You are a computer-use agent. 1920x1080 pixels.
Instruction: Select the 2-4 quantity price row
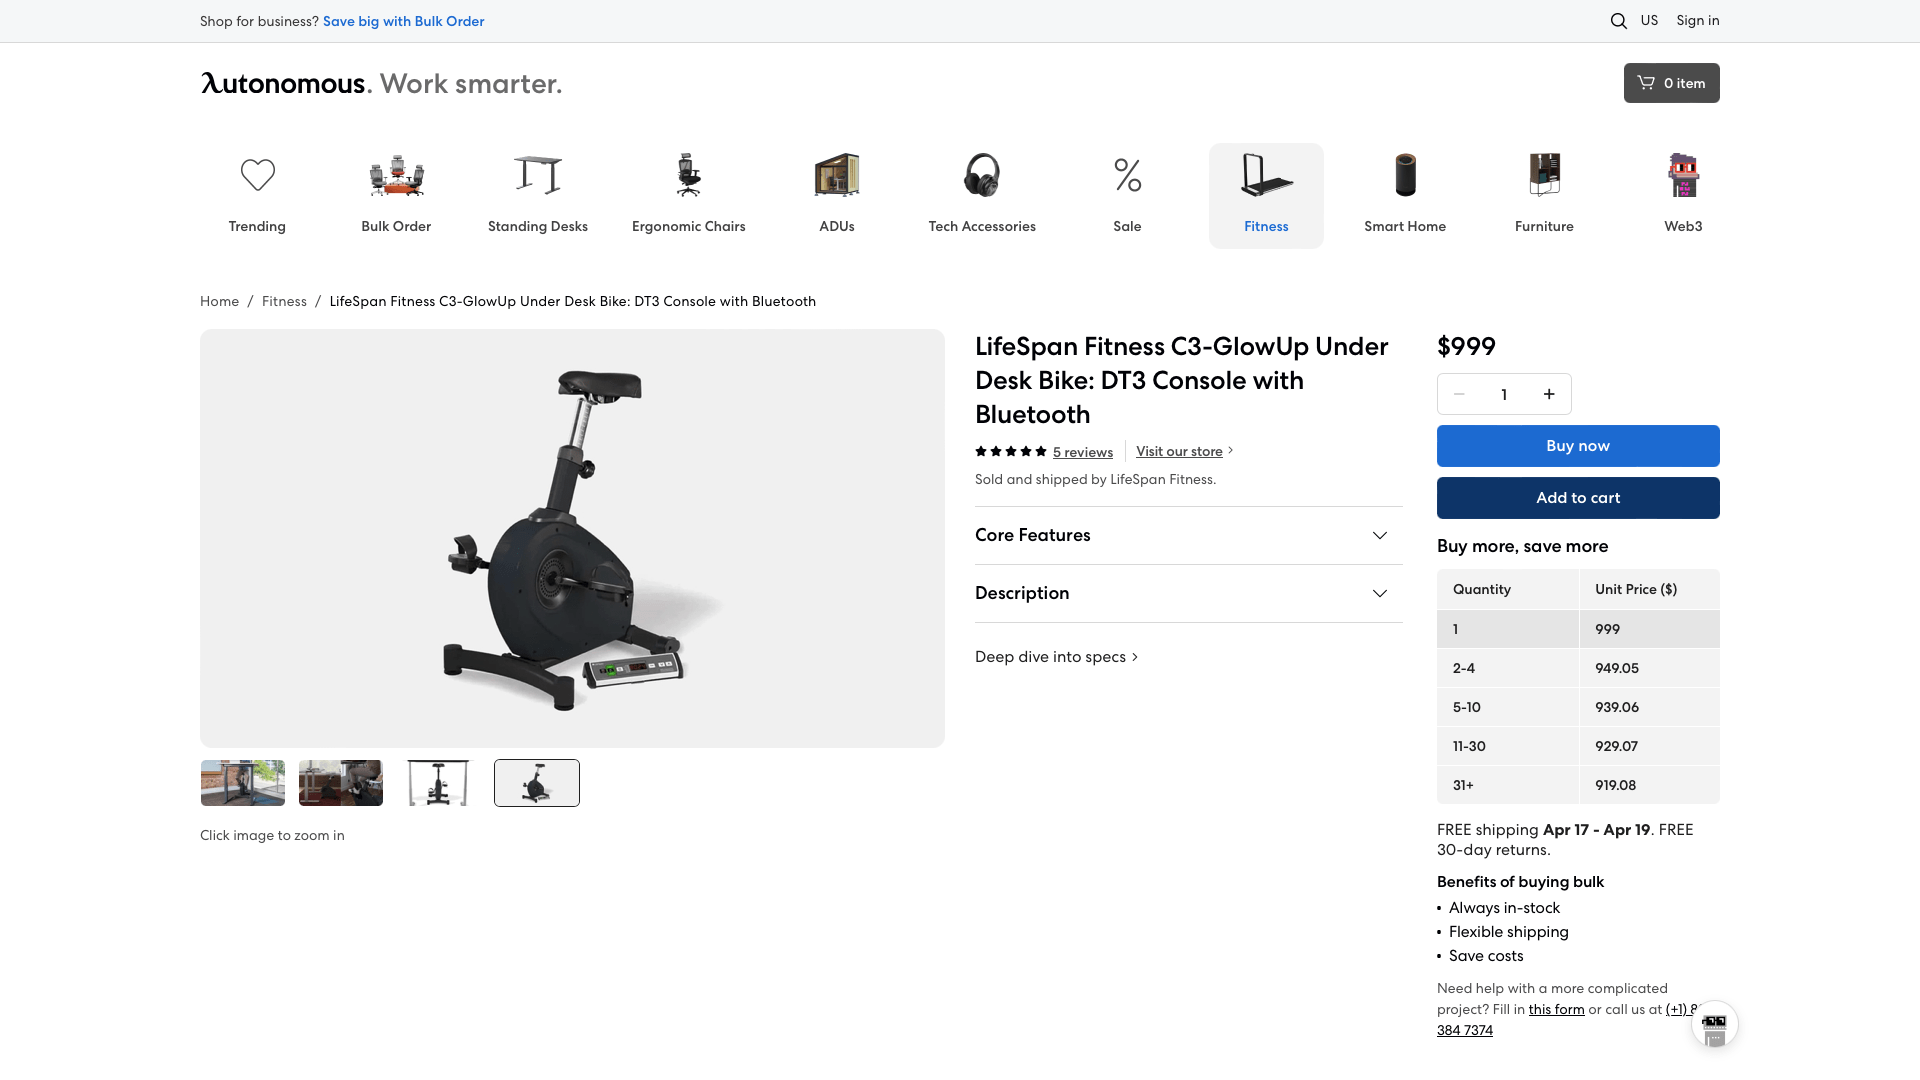pyautogui.click(x=1578, y=668)
